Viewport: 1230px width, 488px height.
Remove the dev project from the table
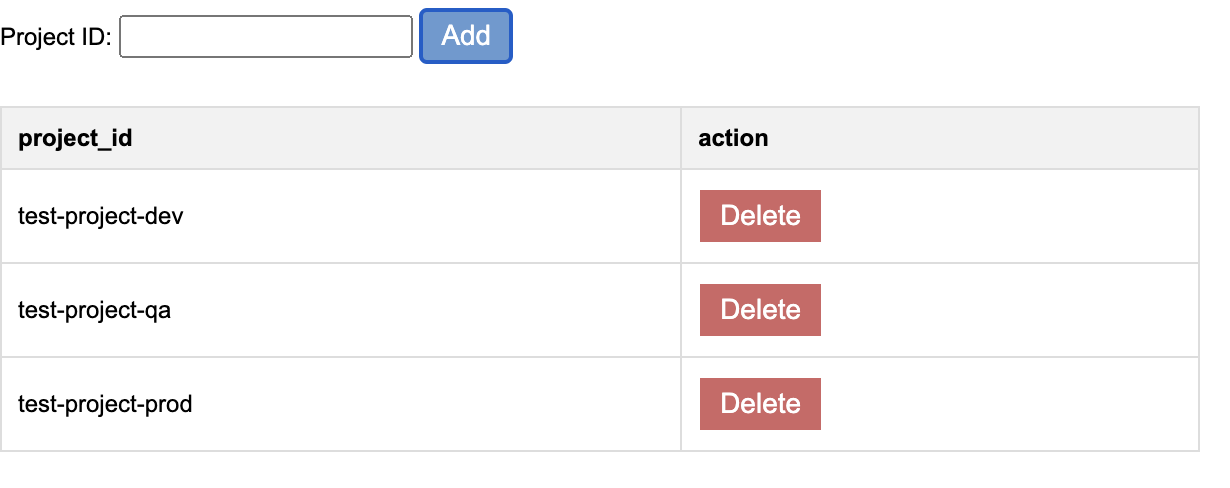click(760, 216)
